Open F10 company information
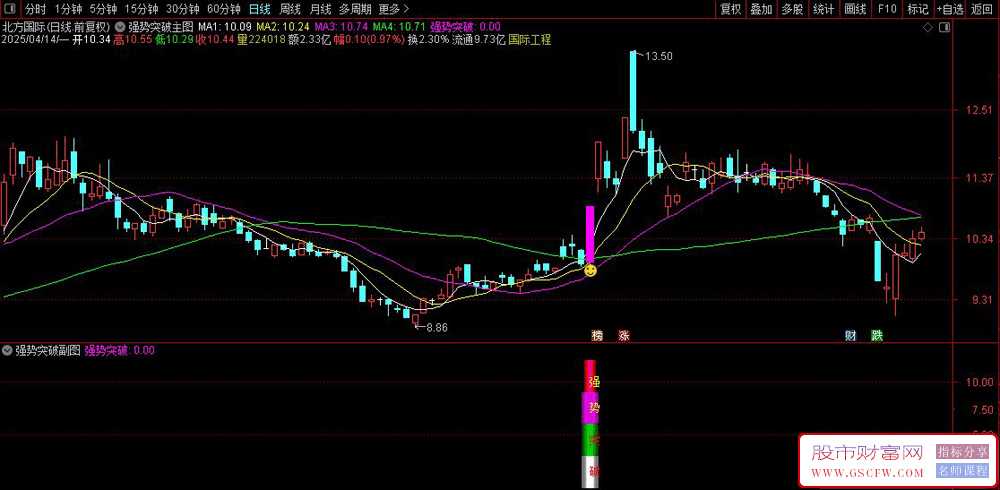The height and width of the screenshot is (490, 1000). tap(886, 9)
